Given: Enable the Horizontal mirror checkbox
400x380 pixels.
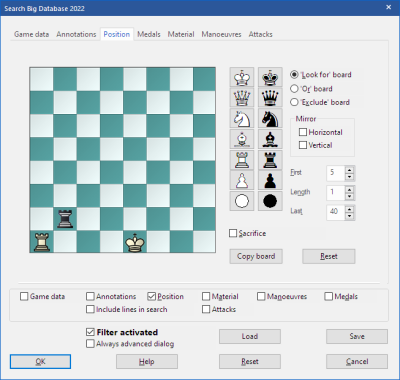Looking at the screenshot, I should pyautogui.click(x=303, y=132).
